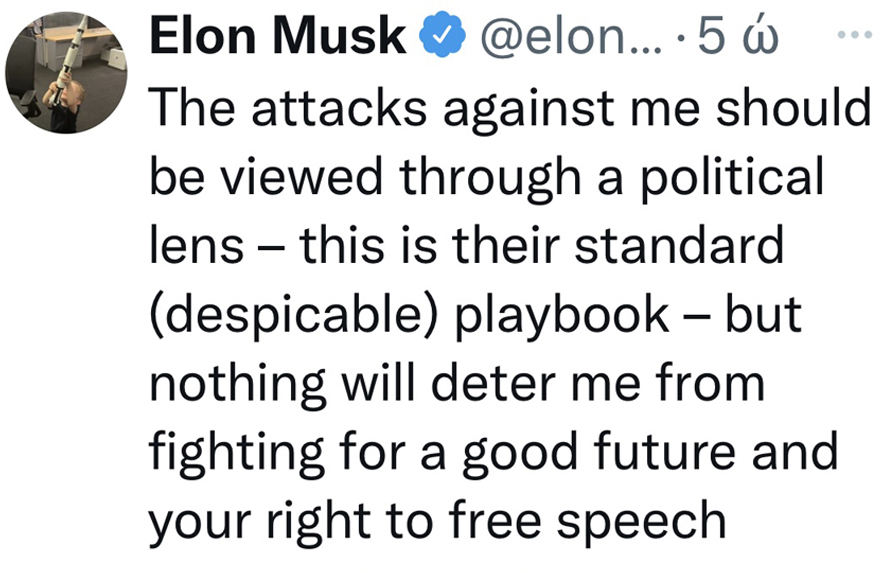The image size is (891, 573).
Task: Click the blue verified badge icon
Action: (443, 36)
